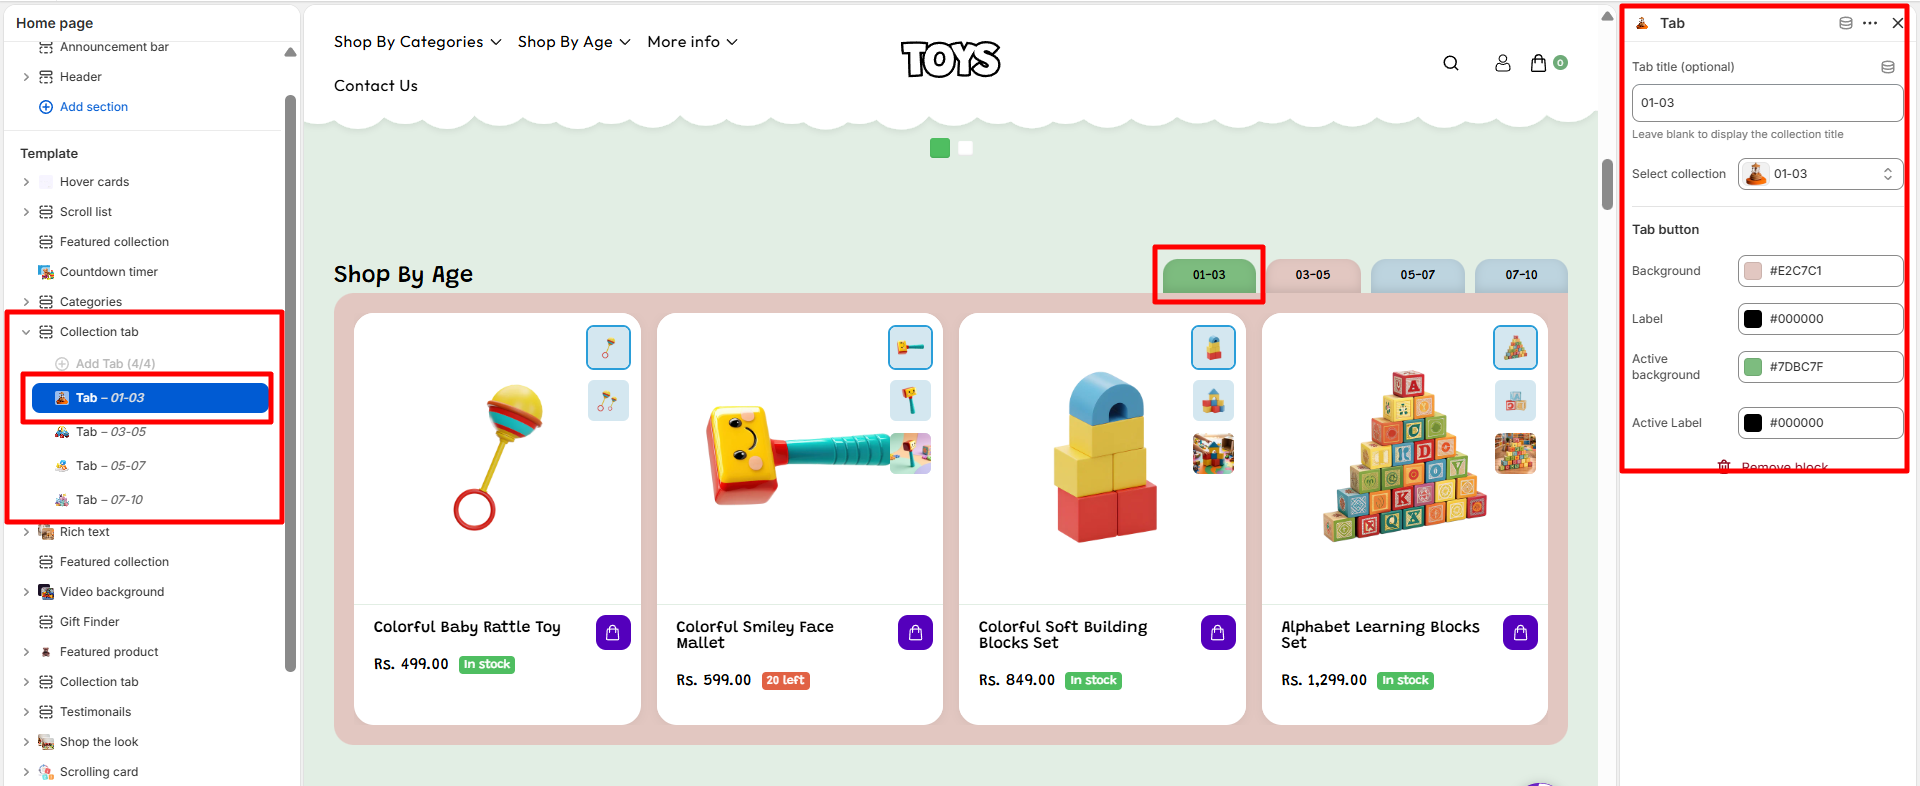Add Colorful Soft Building Blocks Set to cart
The image size is (1920, 786).
[1218, 632]
